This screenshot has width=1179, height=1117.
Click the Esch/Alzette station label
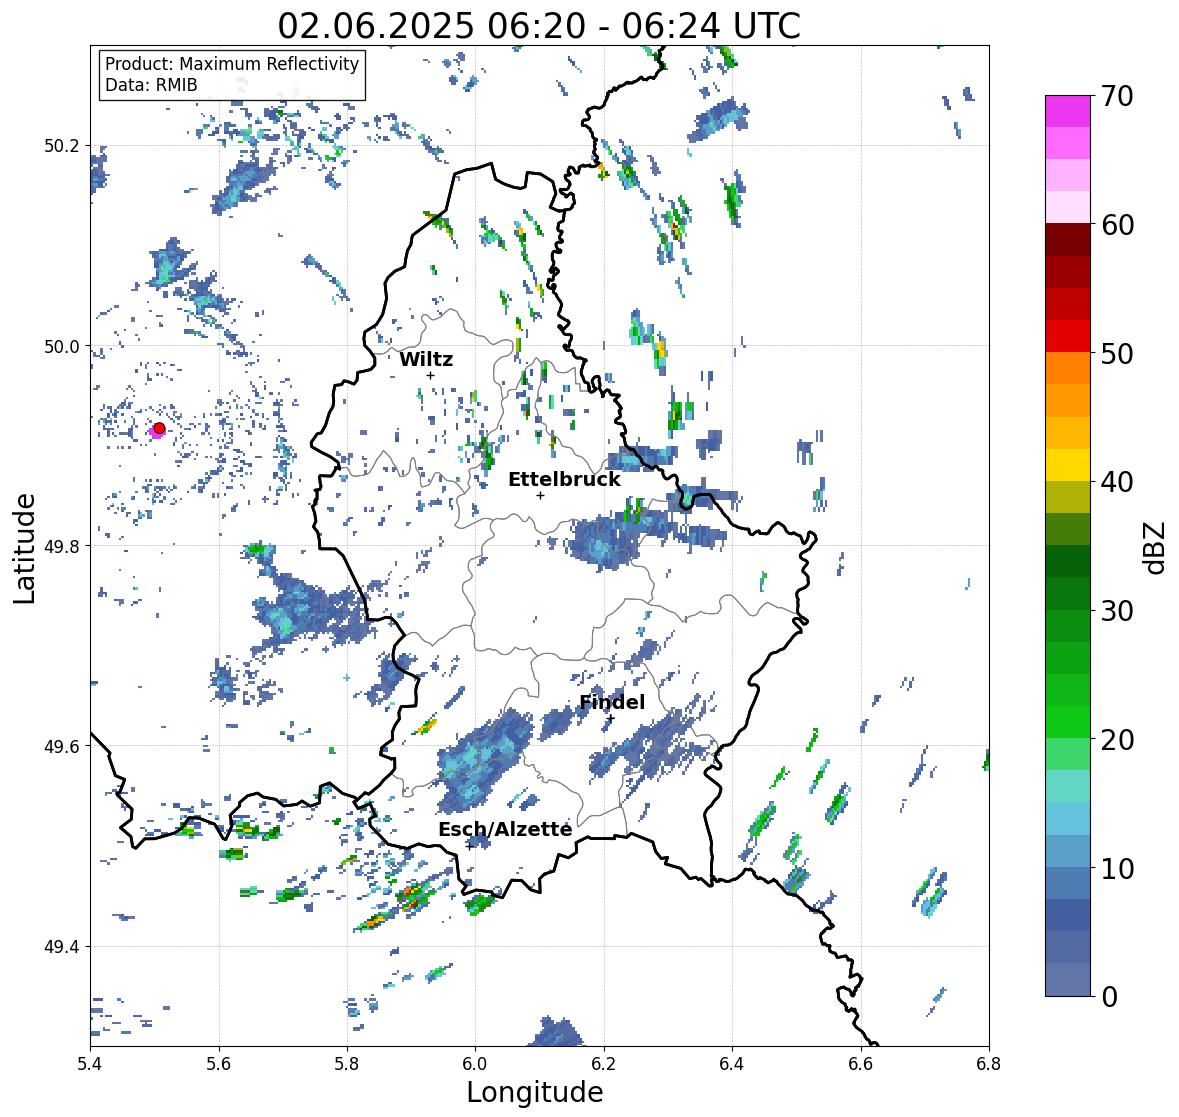(505, 829)
